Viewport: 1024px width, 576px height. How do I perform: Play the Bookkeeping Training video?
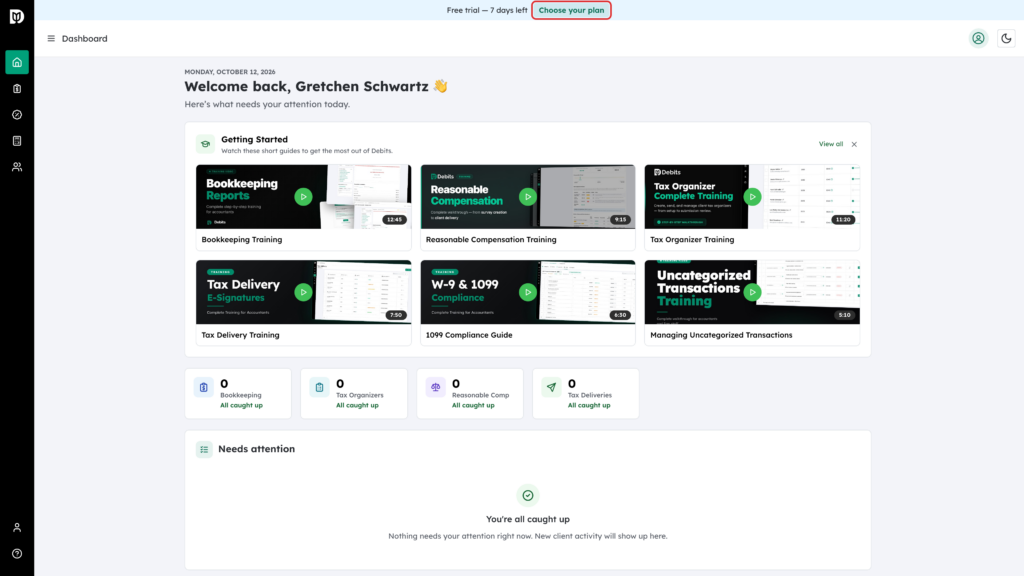point(303,197)
